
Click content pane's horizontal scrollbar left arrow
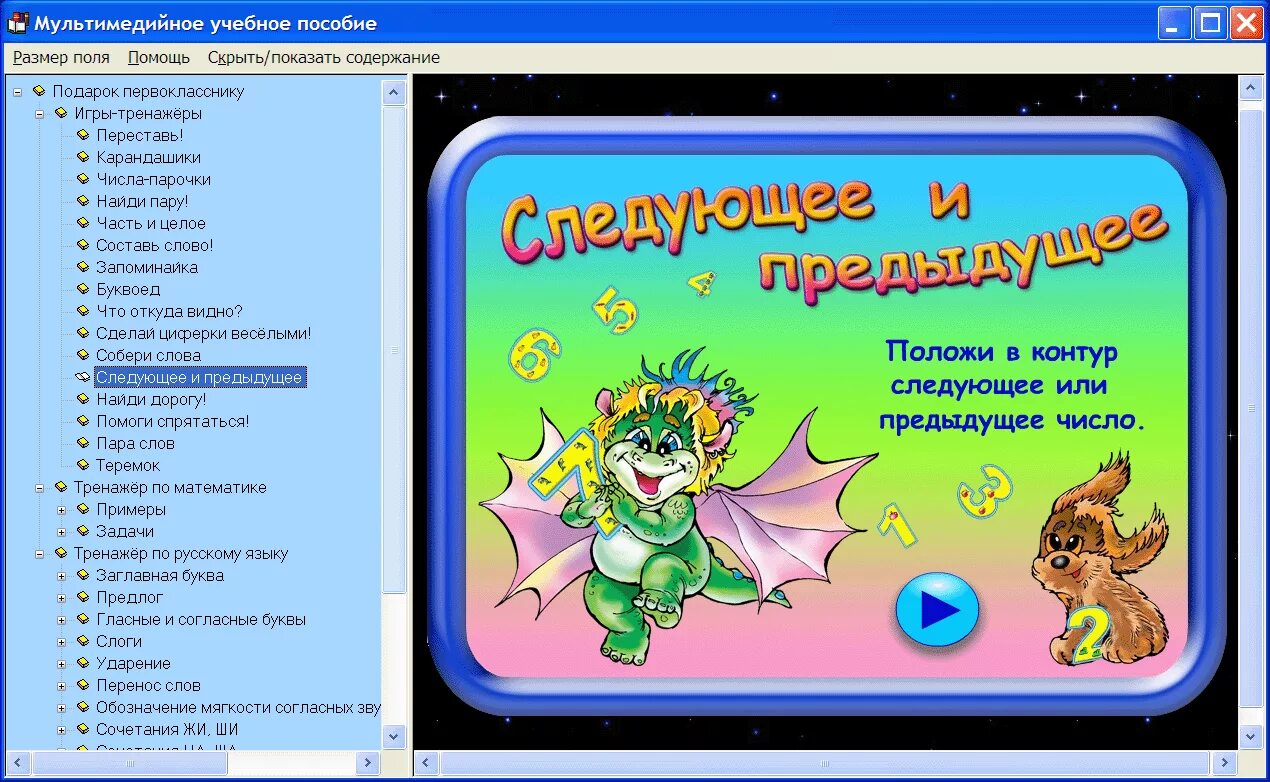[427, 764]
